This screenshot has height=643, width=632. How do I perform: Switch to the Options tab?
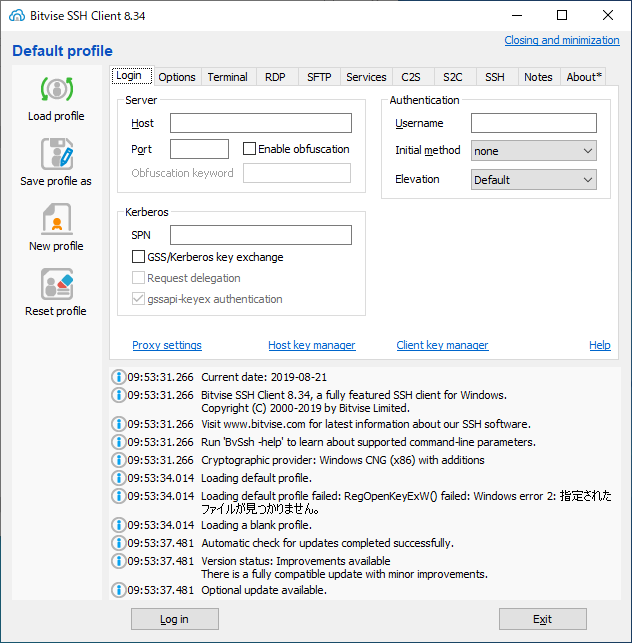pyautogui.click(x=177, y=77)
